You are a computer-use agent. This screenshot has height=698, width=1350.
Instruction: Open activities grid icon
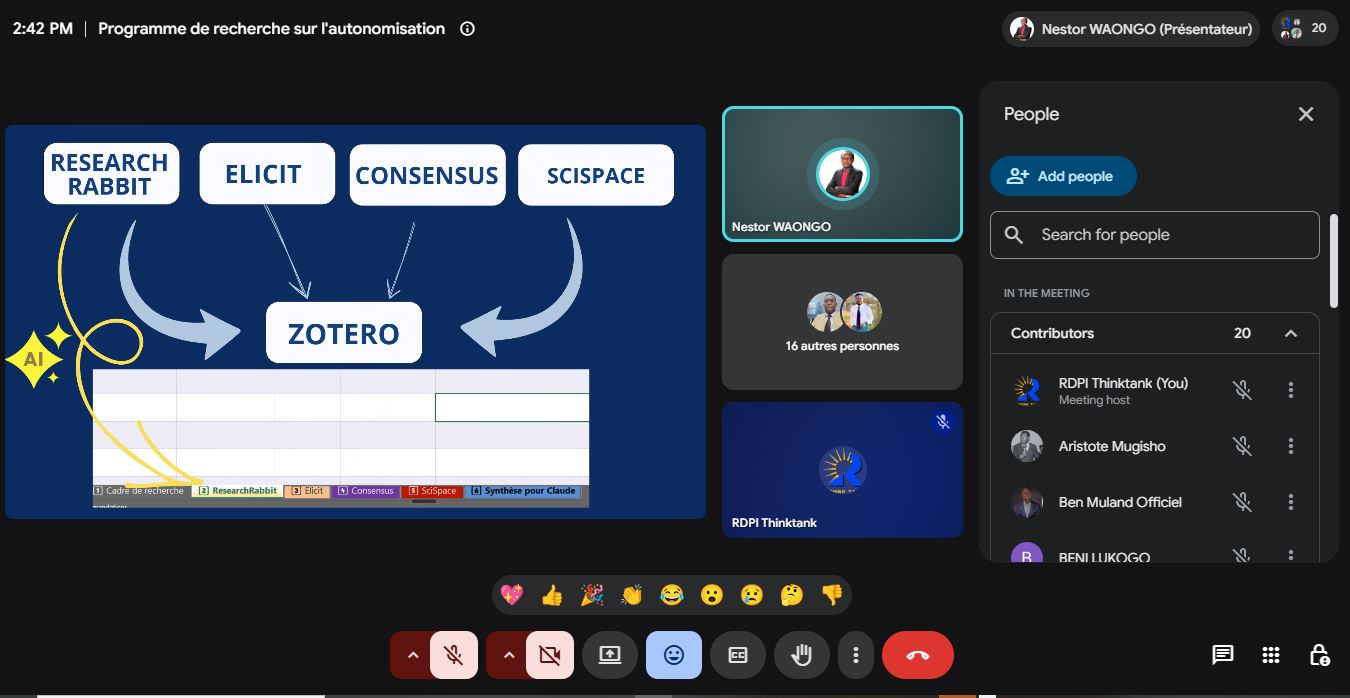point(1271,655)
